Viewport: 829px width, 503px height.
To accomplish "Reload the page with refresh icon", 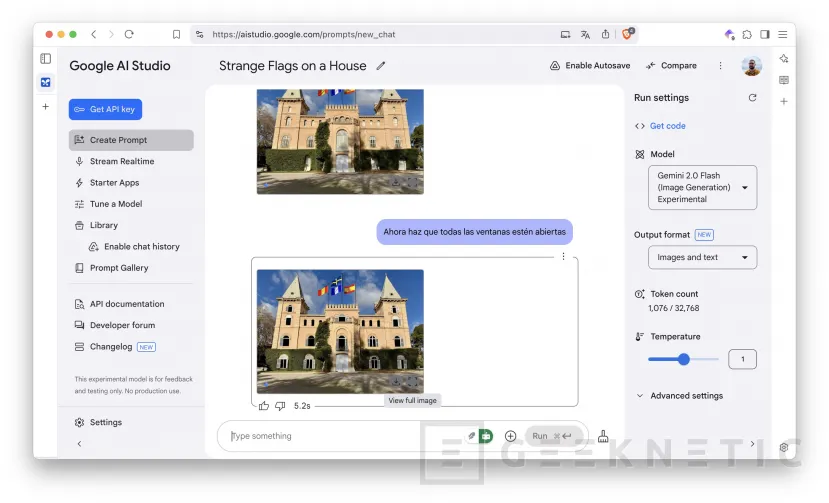I will click(129, 34).
